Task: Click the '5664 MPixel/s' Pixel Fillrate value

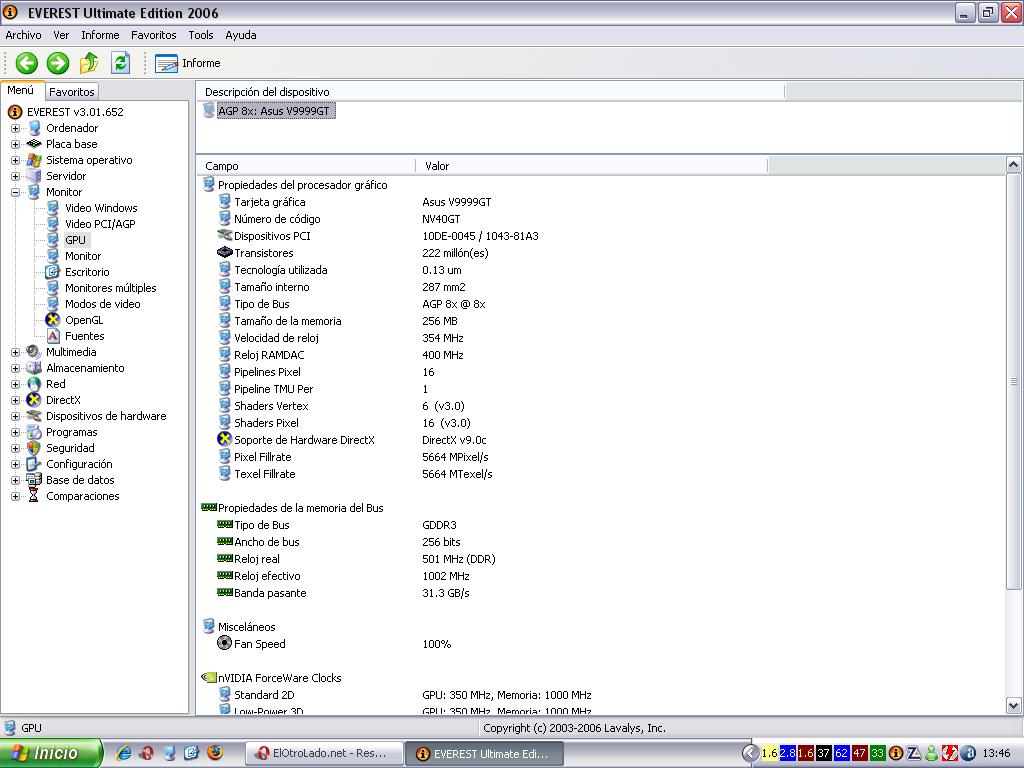Action: 455,457
